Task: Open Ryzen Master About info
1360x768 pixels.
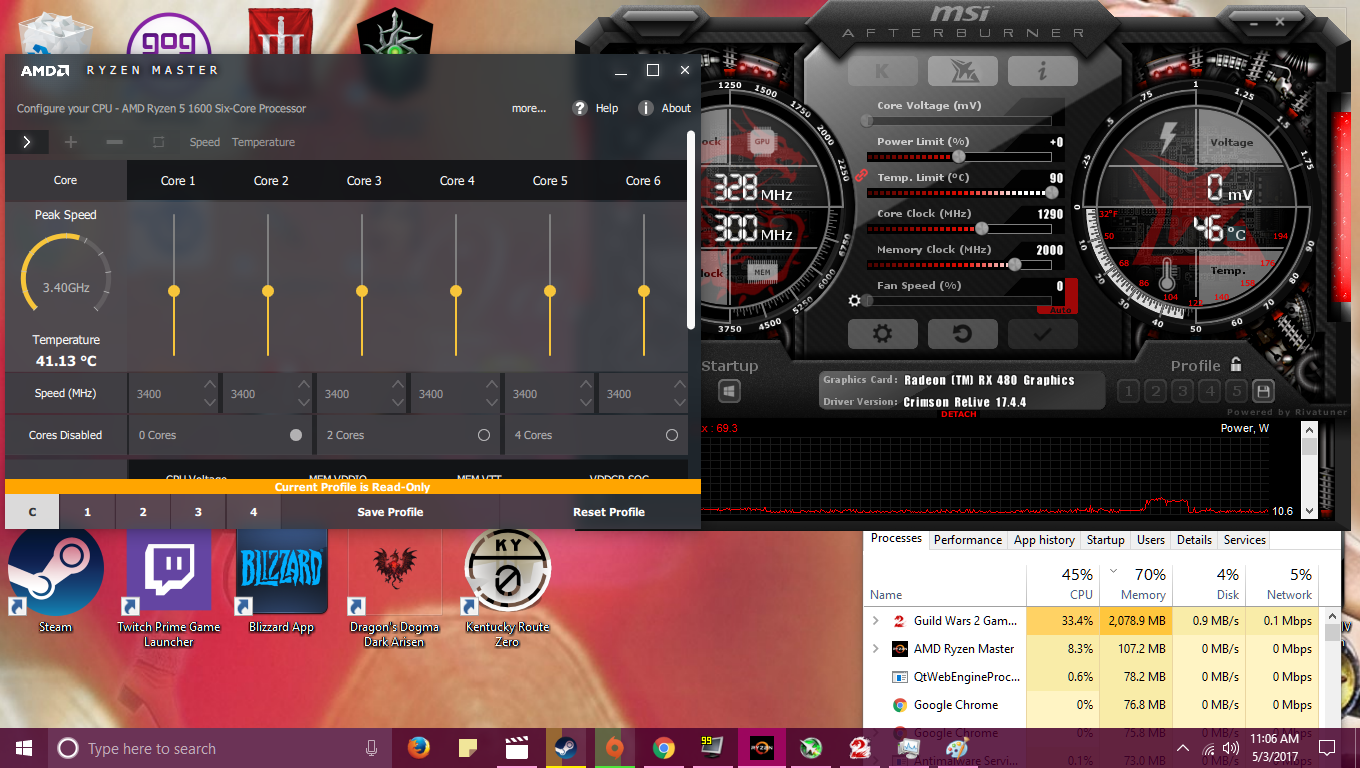Action: point(665,108)
